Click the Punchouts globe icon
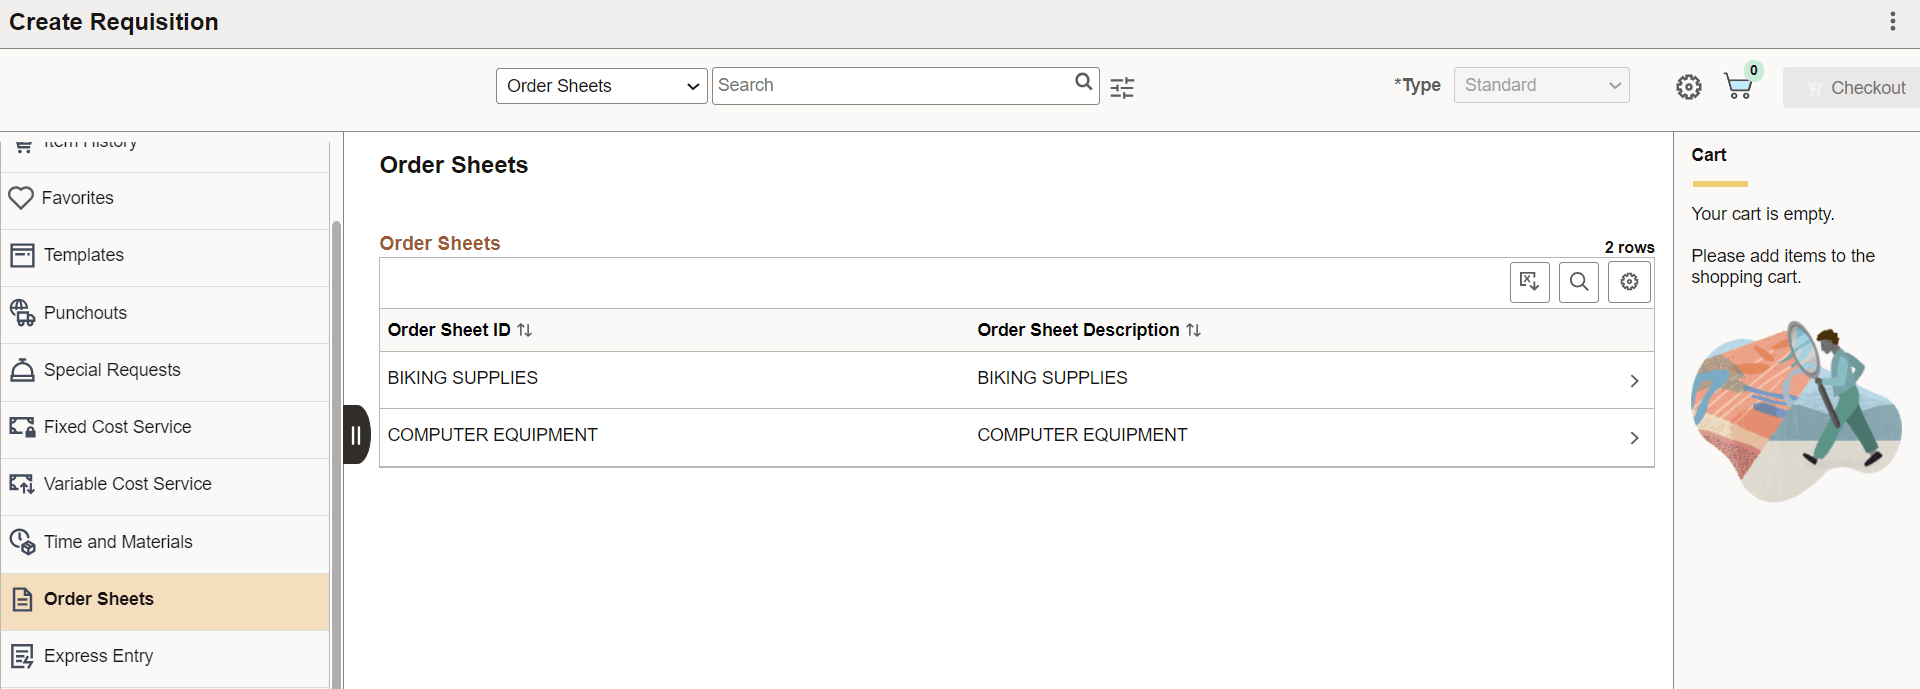 [22, 313]
